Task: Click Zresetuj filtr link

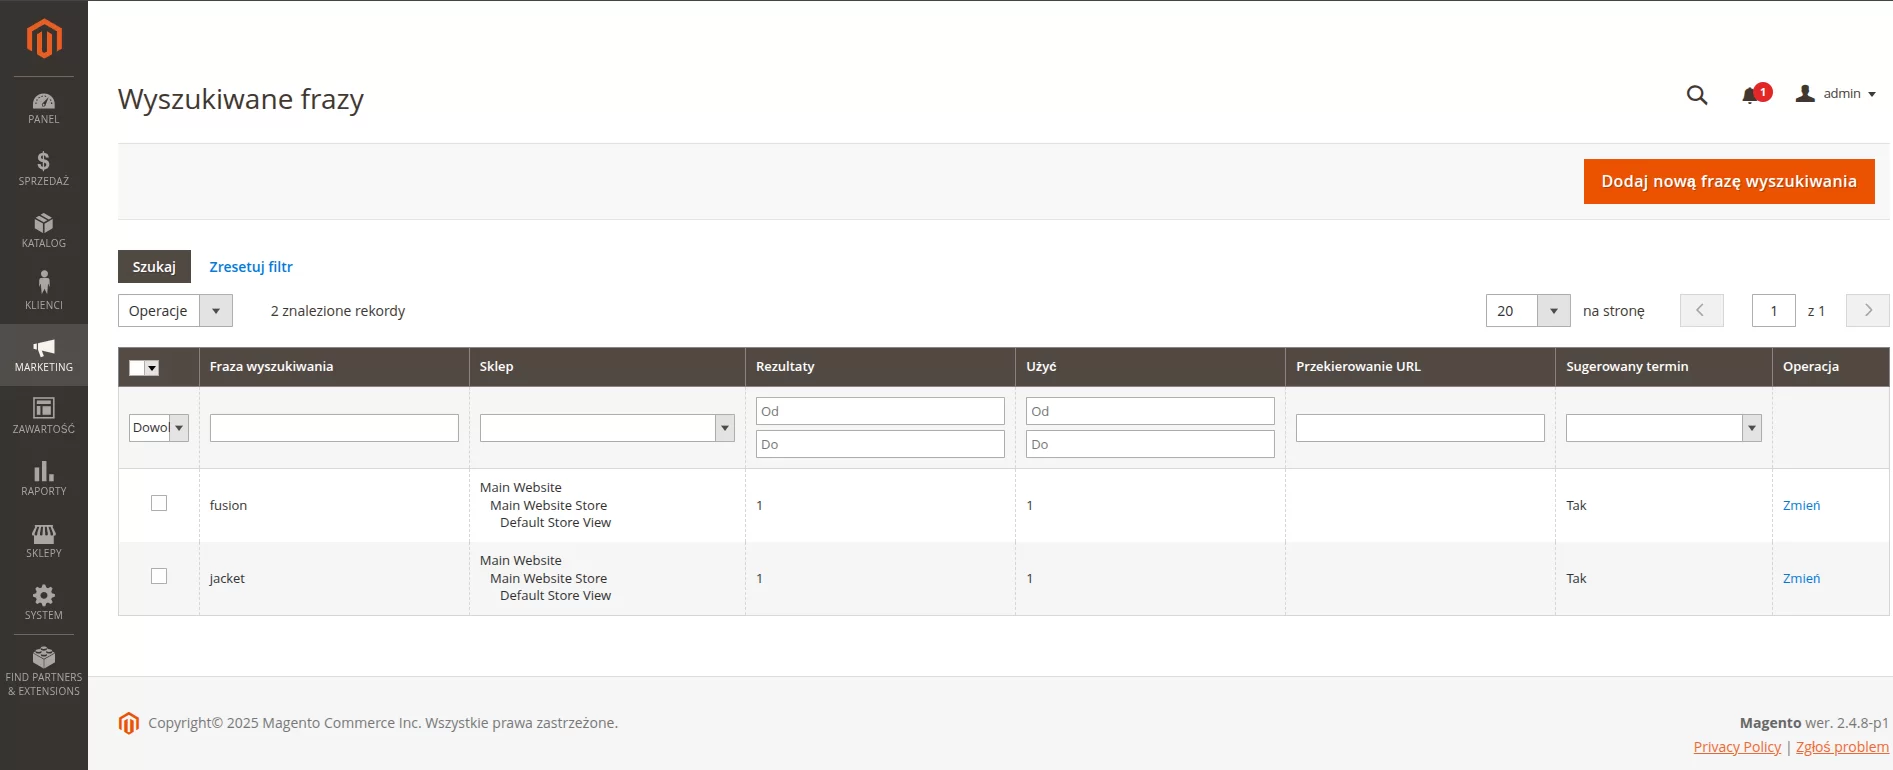Action: point(251,267)
